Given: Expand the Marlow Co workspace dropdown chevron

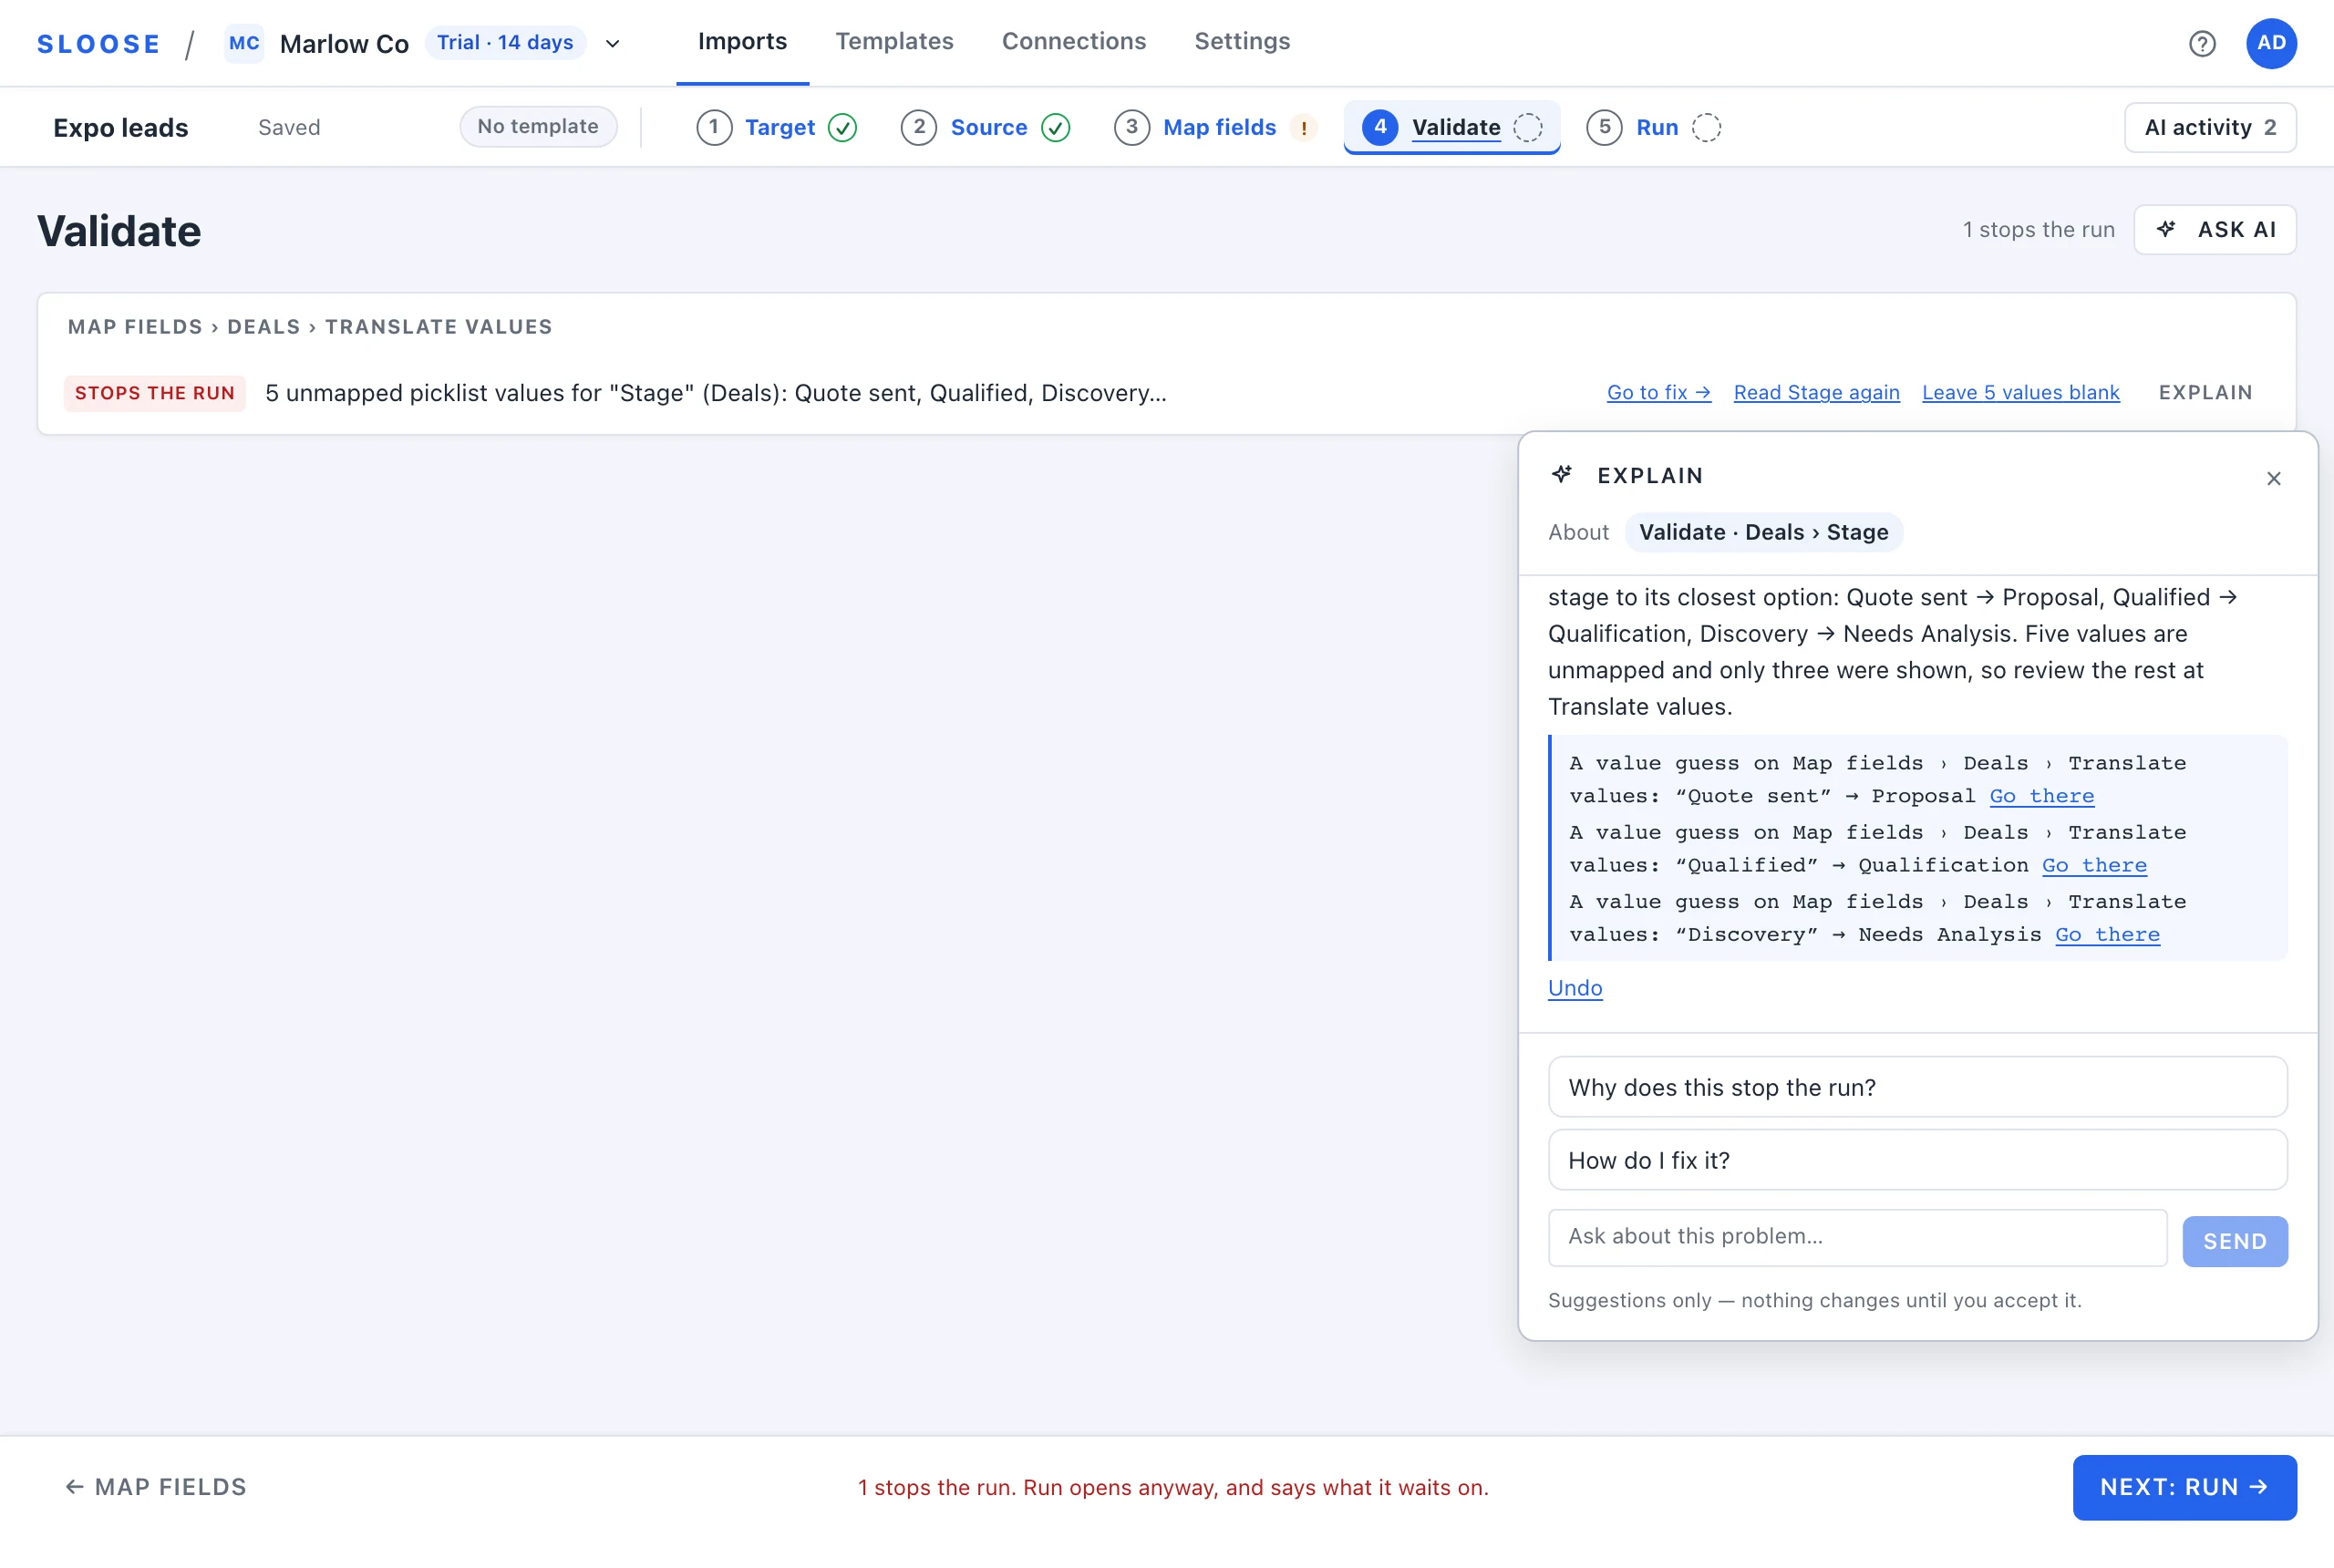Looking at the screenshot, I should click(613, 44).
